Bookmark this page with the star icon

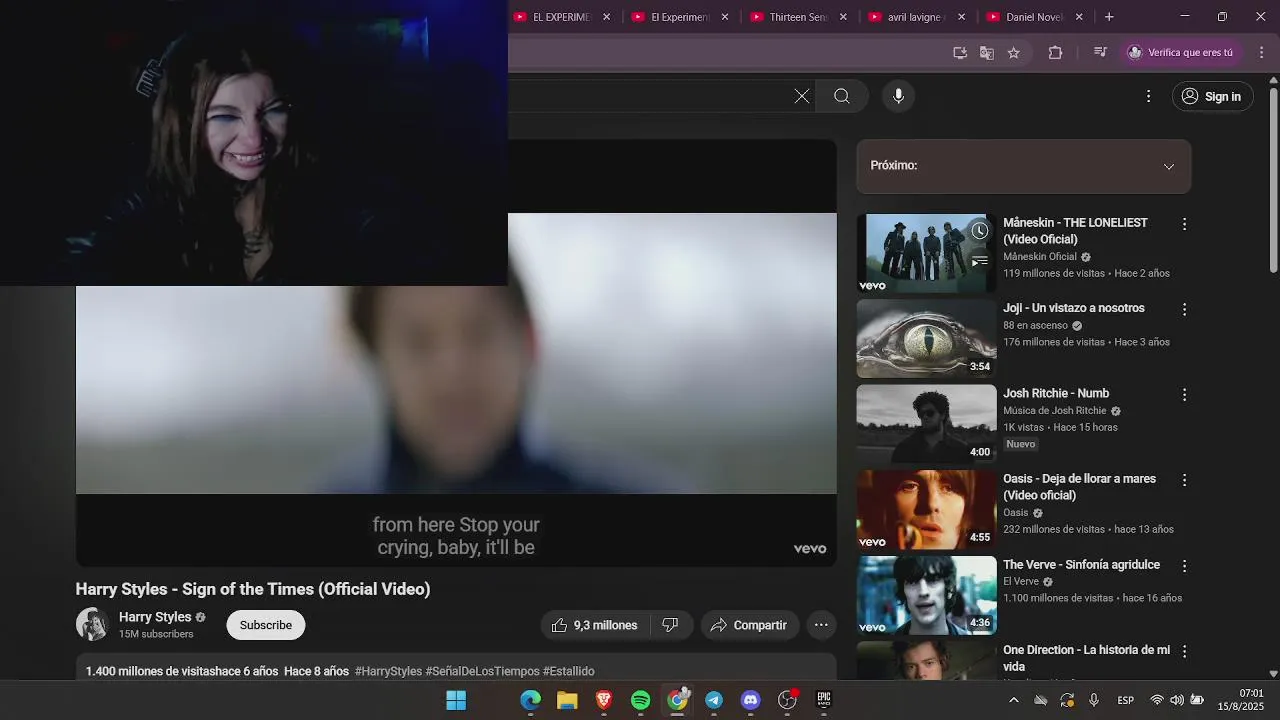(1014, 52)
